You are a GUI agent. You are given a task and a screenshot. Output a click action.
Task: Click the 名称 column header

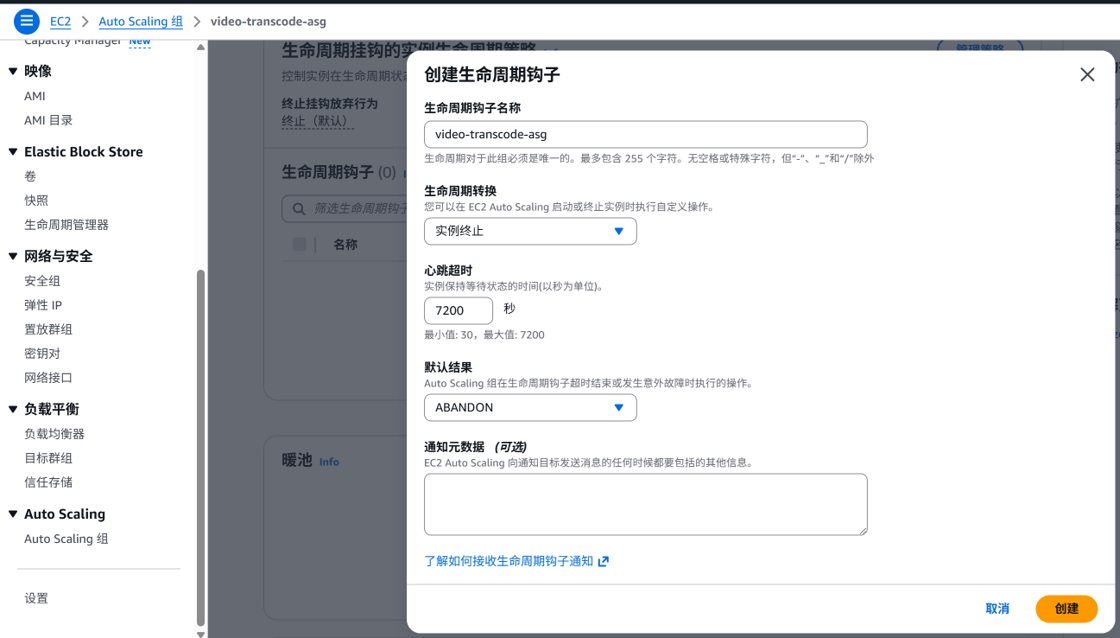click(346, 244)
